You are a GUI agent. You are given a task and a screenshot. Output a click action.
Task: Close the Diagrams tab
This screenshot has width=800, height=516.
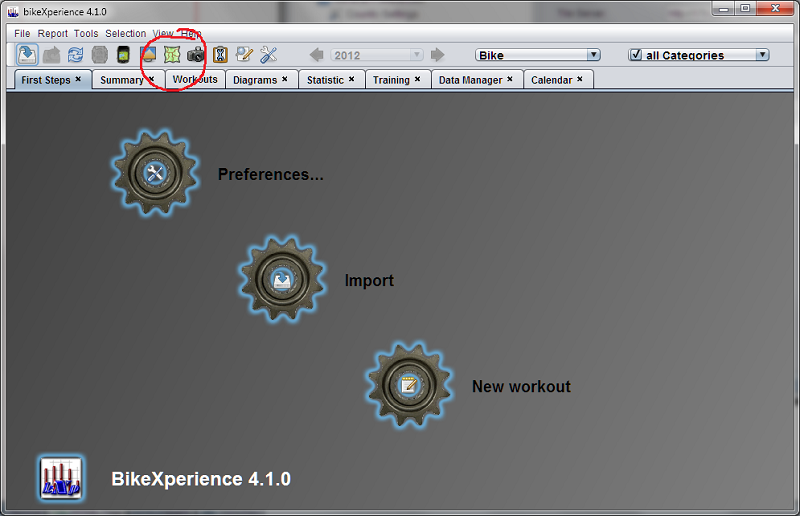pos(285,79)
